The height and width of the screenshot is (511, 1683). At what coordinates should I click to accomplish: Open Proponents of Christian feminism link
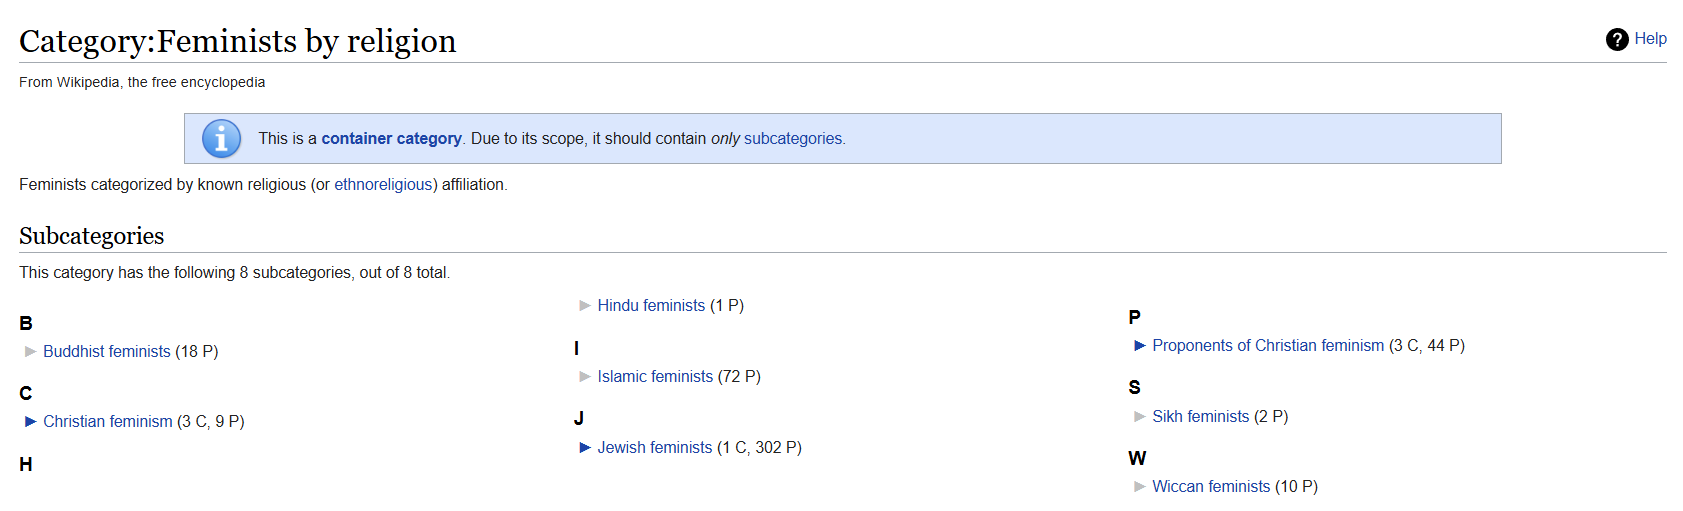coord(1268,346)
